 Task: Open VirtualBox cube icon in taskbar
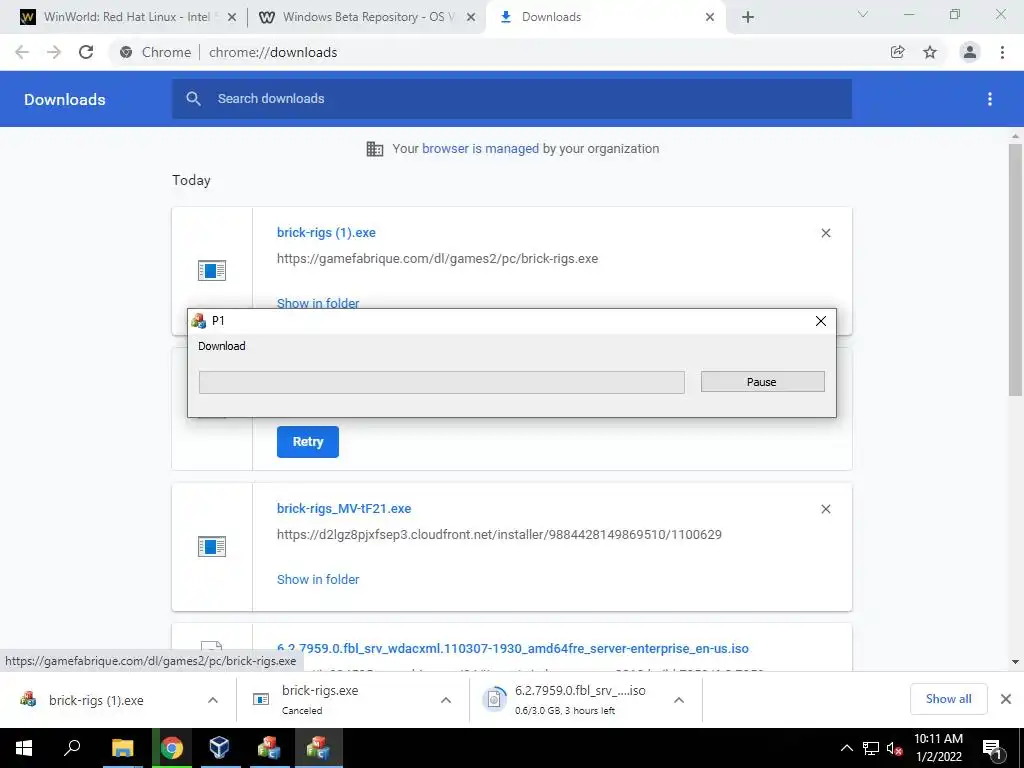pyautogui.click(x=219, y=748)
